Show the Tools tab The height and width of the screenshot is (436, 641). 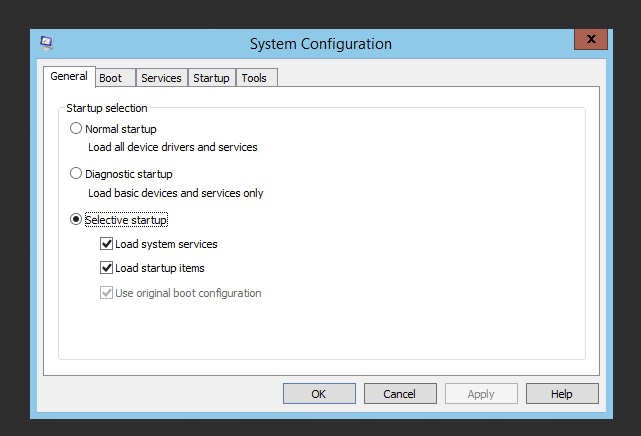point(254,78)
